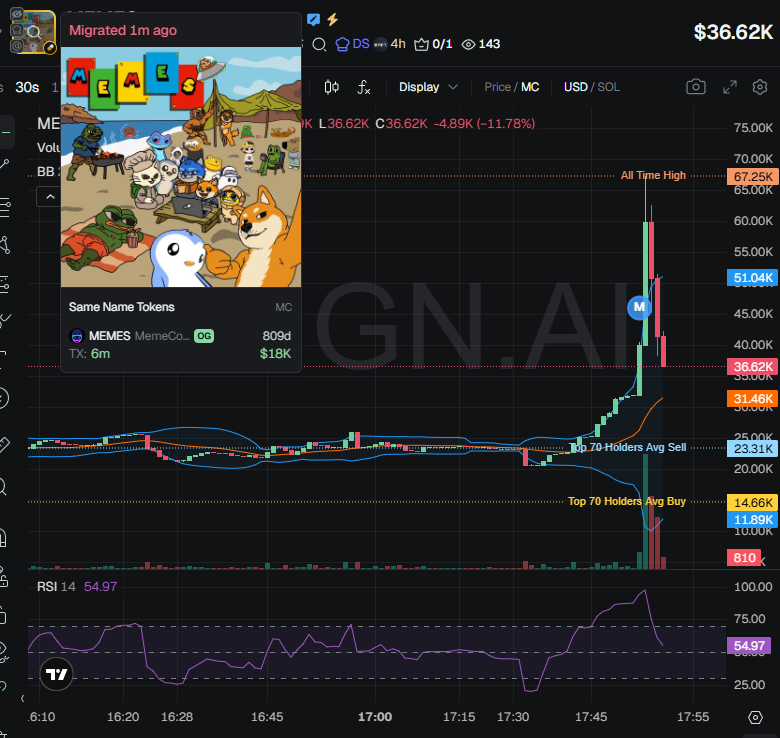This screenshot has height=738, width=780.
Task: Click the orange 31.46K price tag
Action: [753, 399]
